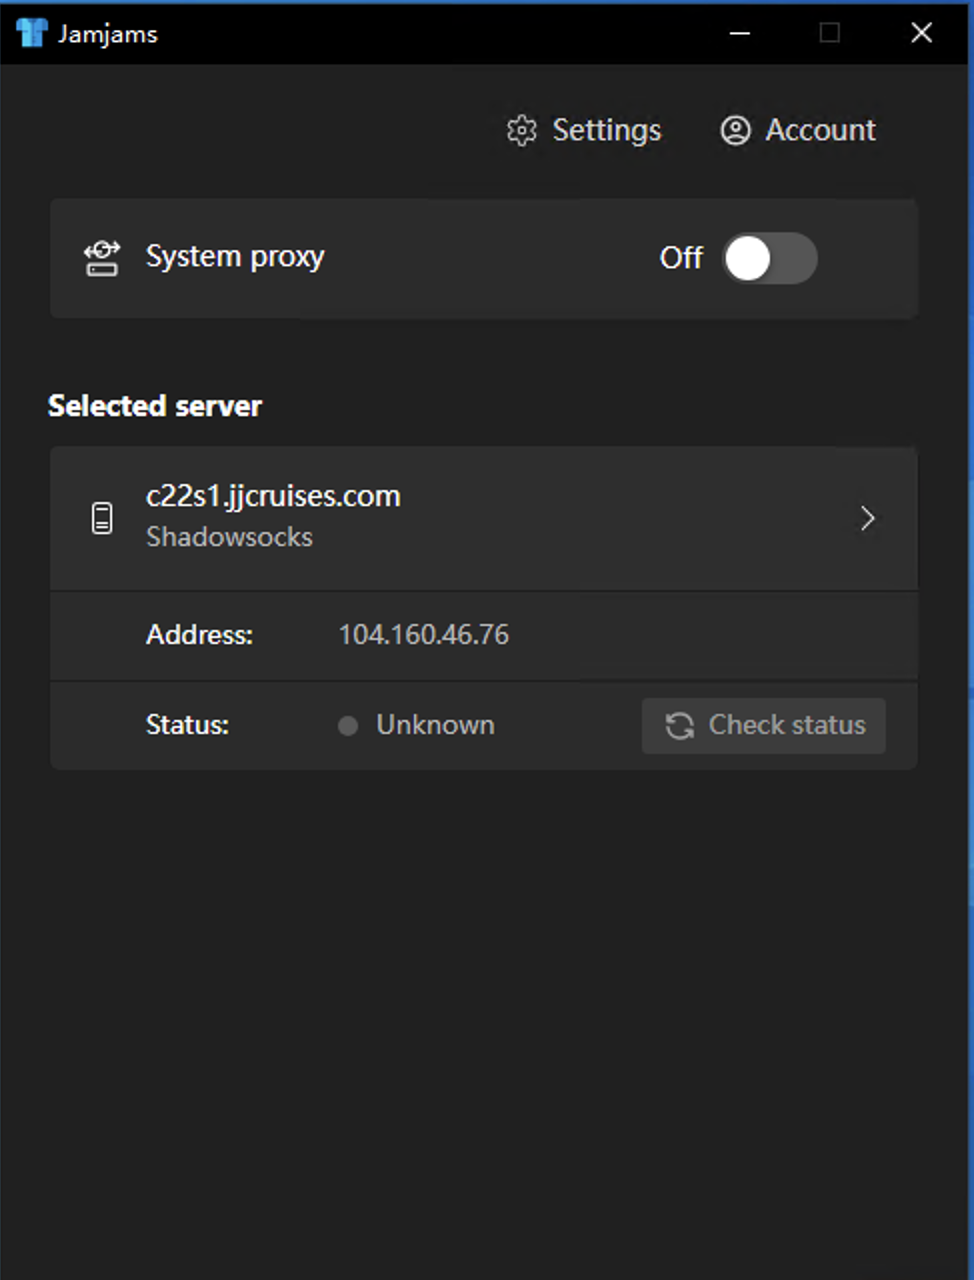
Task: Expand server list with right chevron
Action: click(867, 518)
